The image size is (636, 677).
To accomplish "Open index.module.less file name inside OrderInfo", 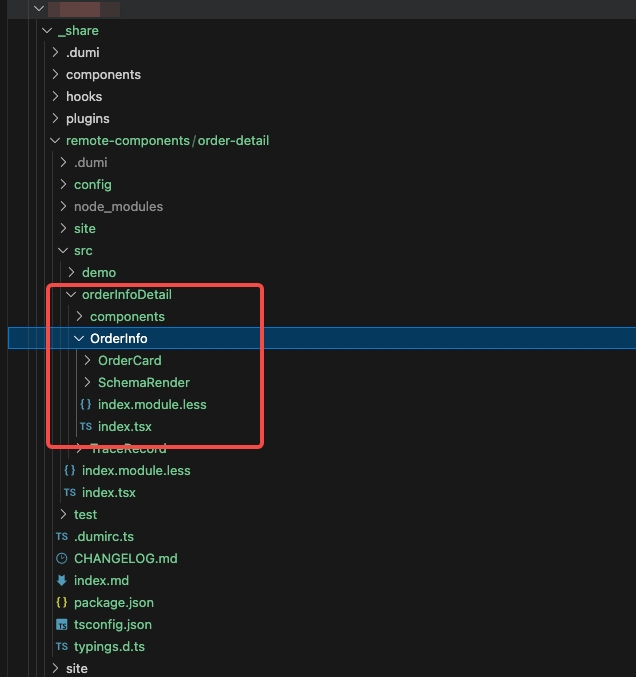I will 152,405.
